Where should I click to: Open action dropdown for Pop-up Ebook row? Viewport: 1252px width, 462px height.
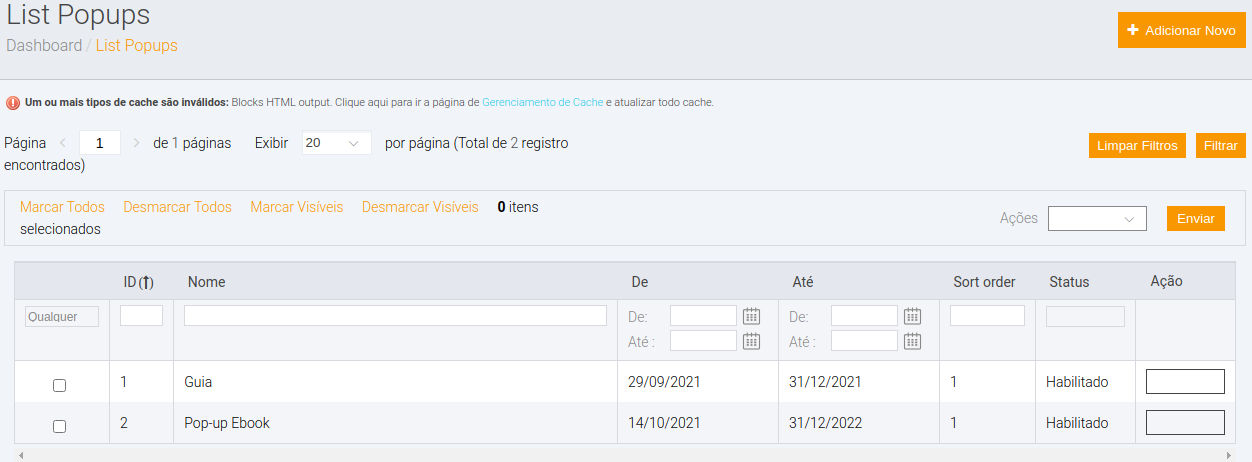click(x=1185, y=422)
